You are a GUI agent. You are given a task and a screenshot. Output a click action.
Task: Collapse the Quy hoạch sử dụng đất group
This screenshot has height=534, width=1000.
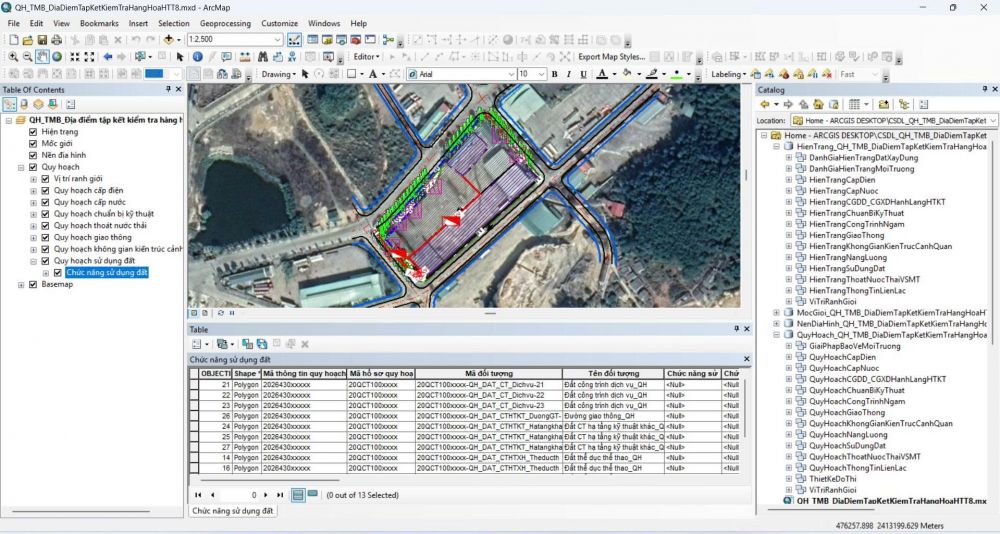pos(33,261)
